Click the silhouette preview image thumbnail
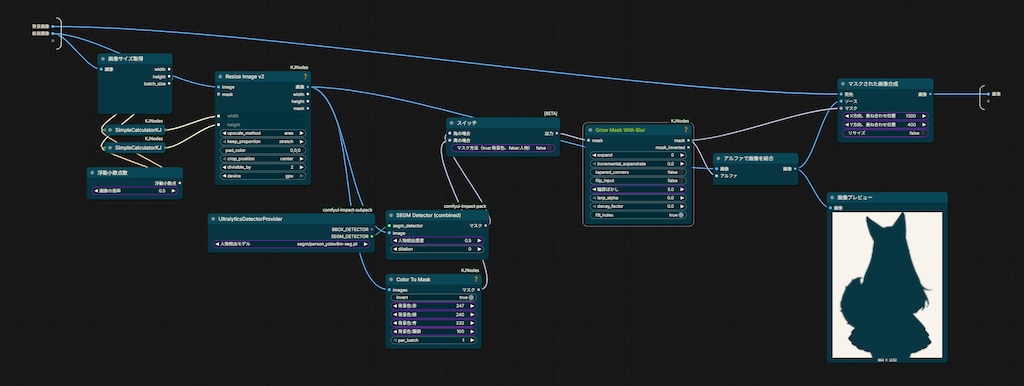The image size is (1024, 386). [888, 285]
